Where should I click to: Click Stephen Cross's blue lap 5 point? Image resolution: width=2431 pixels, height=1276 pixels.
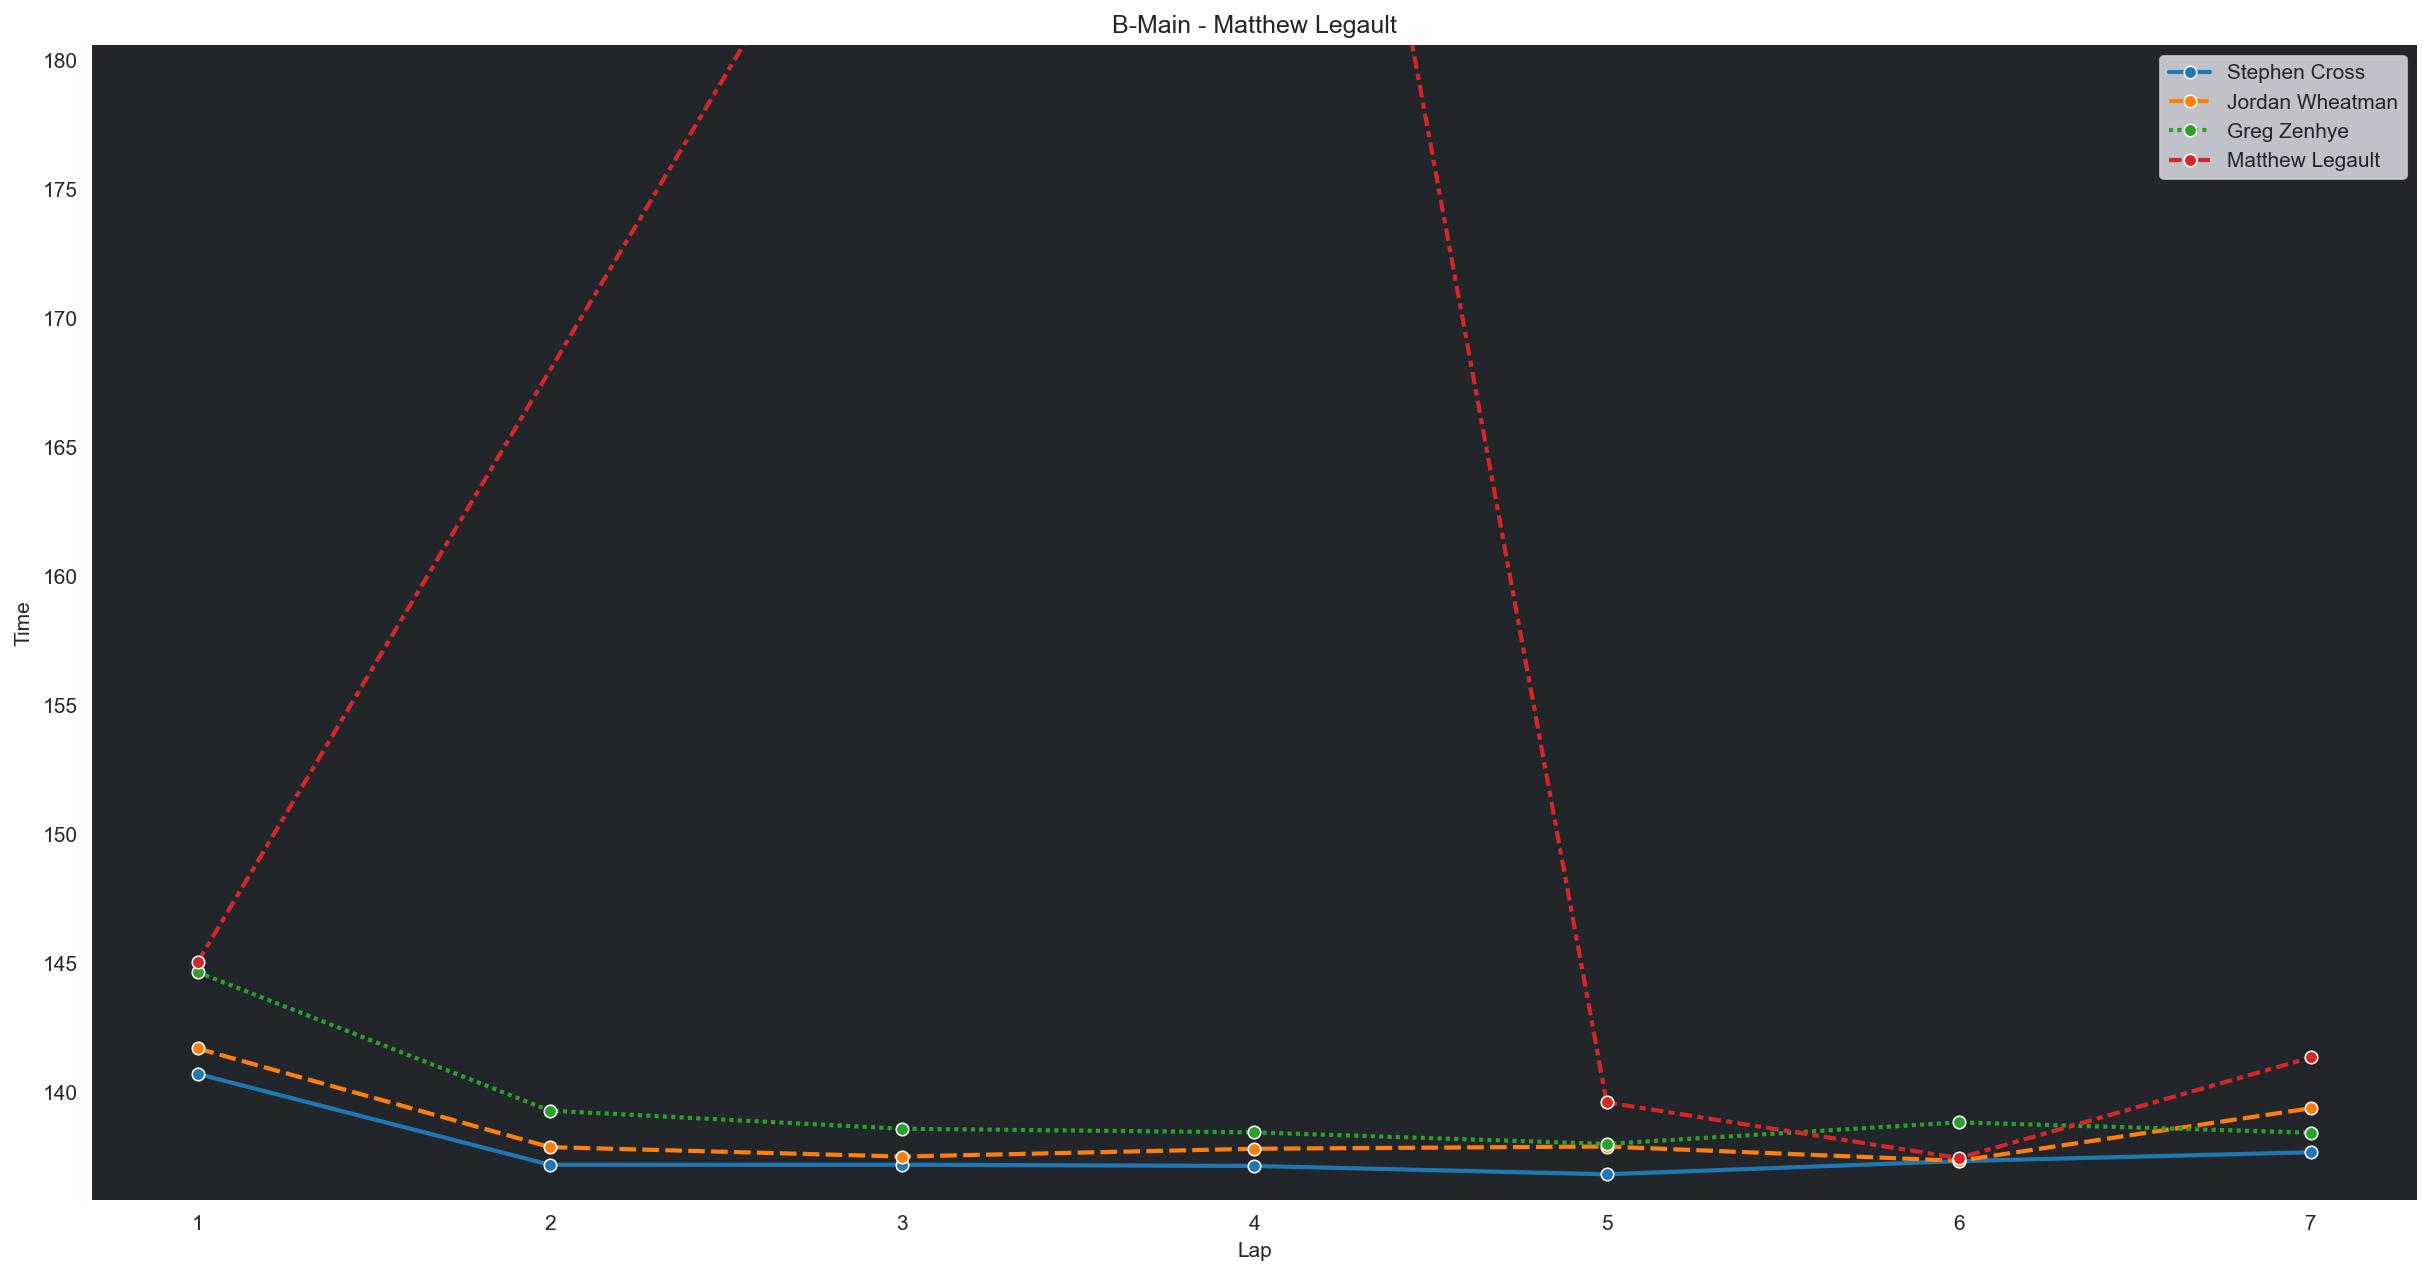tap(1607, 1174)
